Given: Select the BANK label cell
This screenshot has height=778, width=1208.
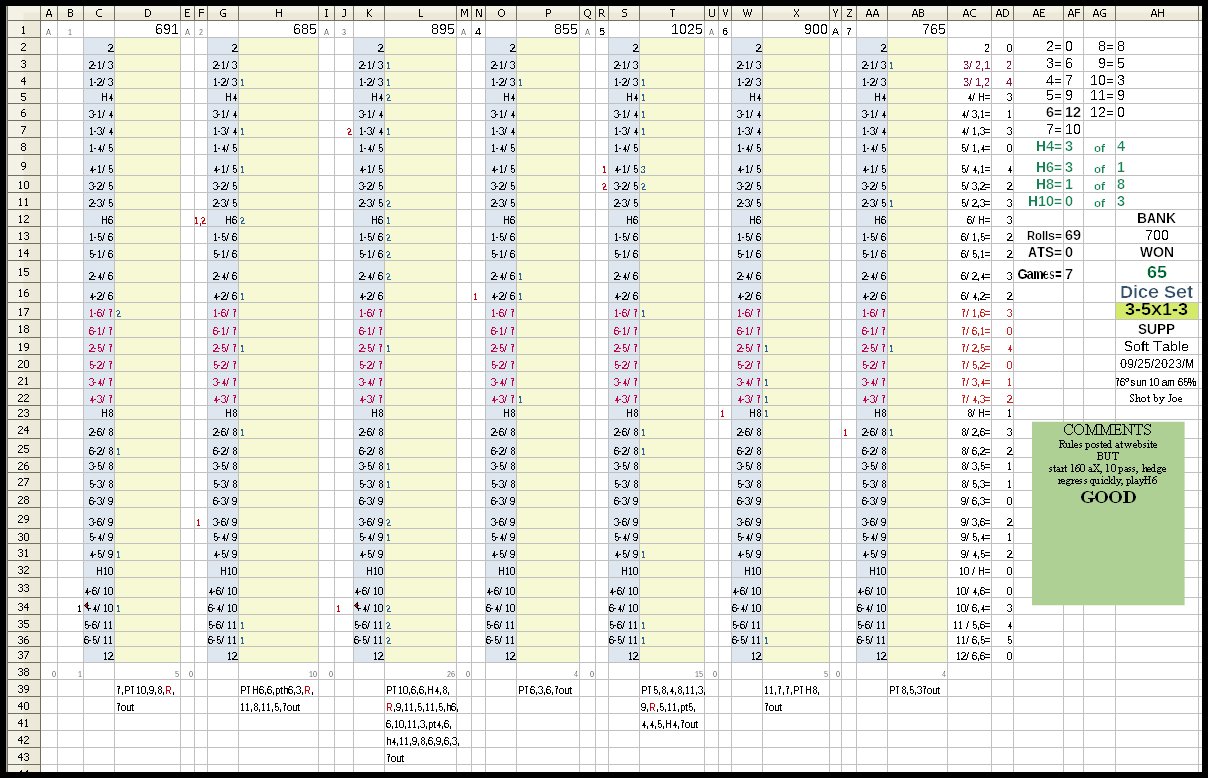Looking at the screenshot, I should point(1157,218).
